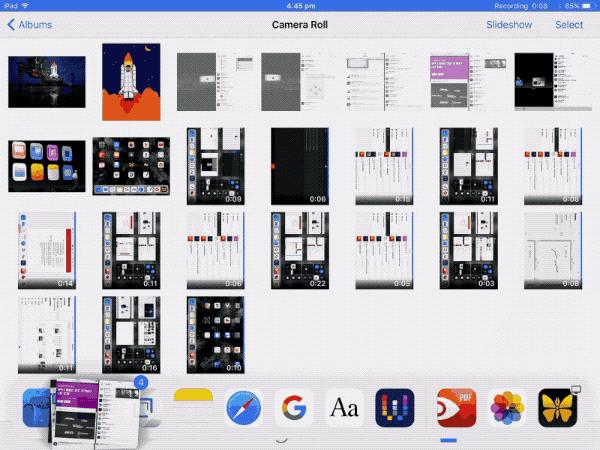Play the 0:05 video clip
The height and width of the screenshot is (450, 600).
coord(384,250)
